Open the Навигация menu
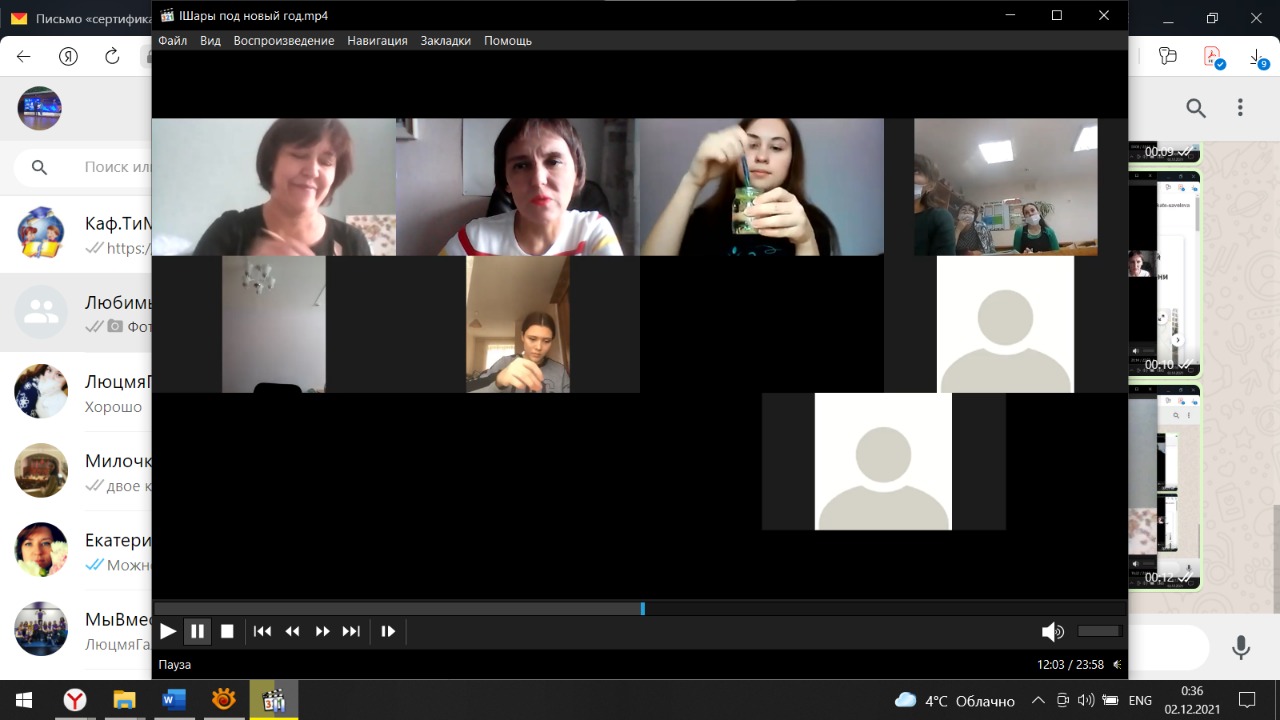The height and width of the screenshot is (720, 1280). [377, 41]
